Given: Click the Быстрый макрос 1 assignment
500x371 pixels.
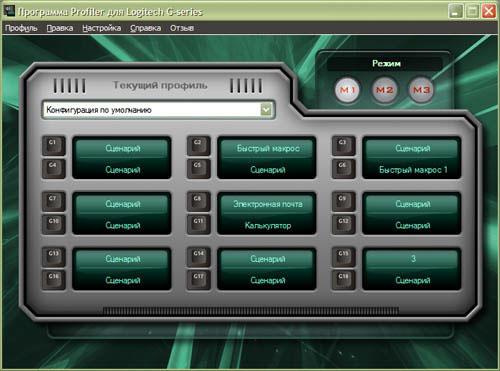Looking at the screenshot, I should pos(413,170).
